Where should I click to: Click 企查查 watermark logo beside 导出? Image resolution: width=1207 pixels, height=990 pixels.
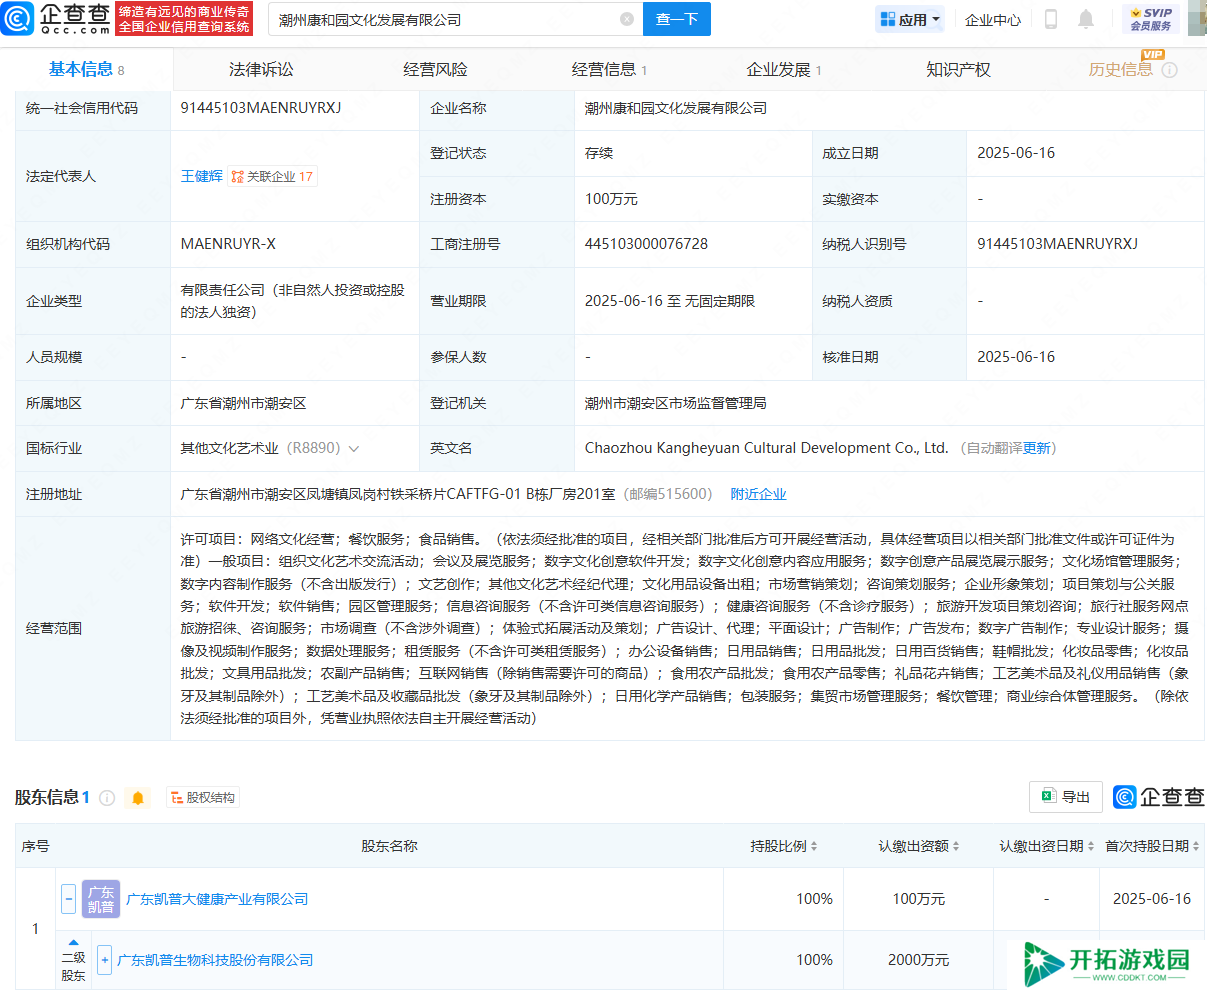click(1158, 797)
